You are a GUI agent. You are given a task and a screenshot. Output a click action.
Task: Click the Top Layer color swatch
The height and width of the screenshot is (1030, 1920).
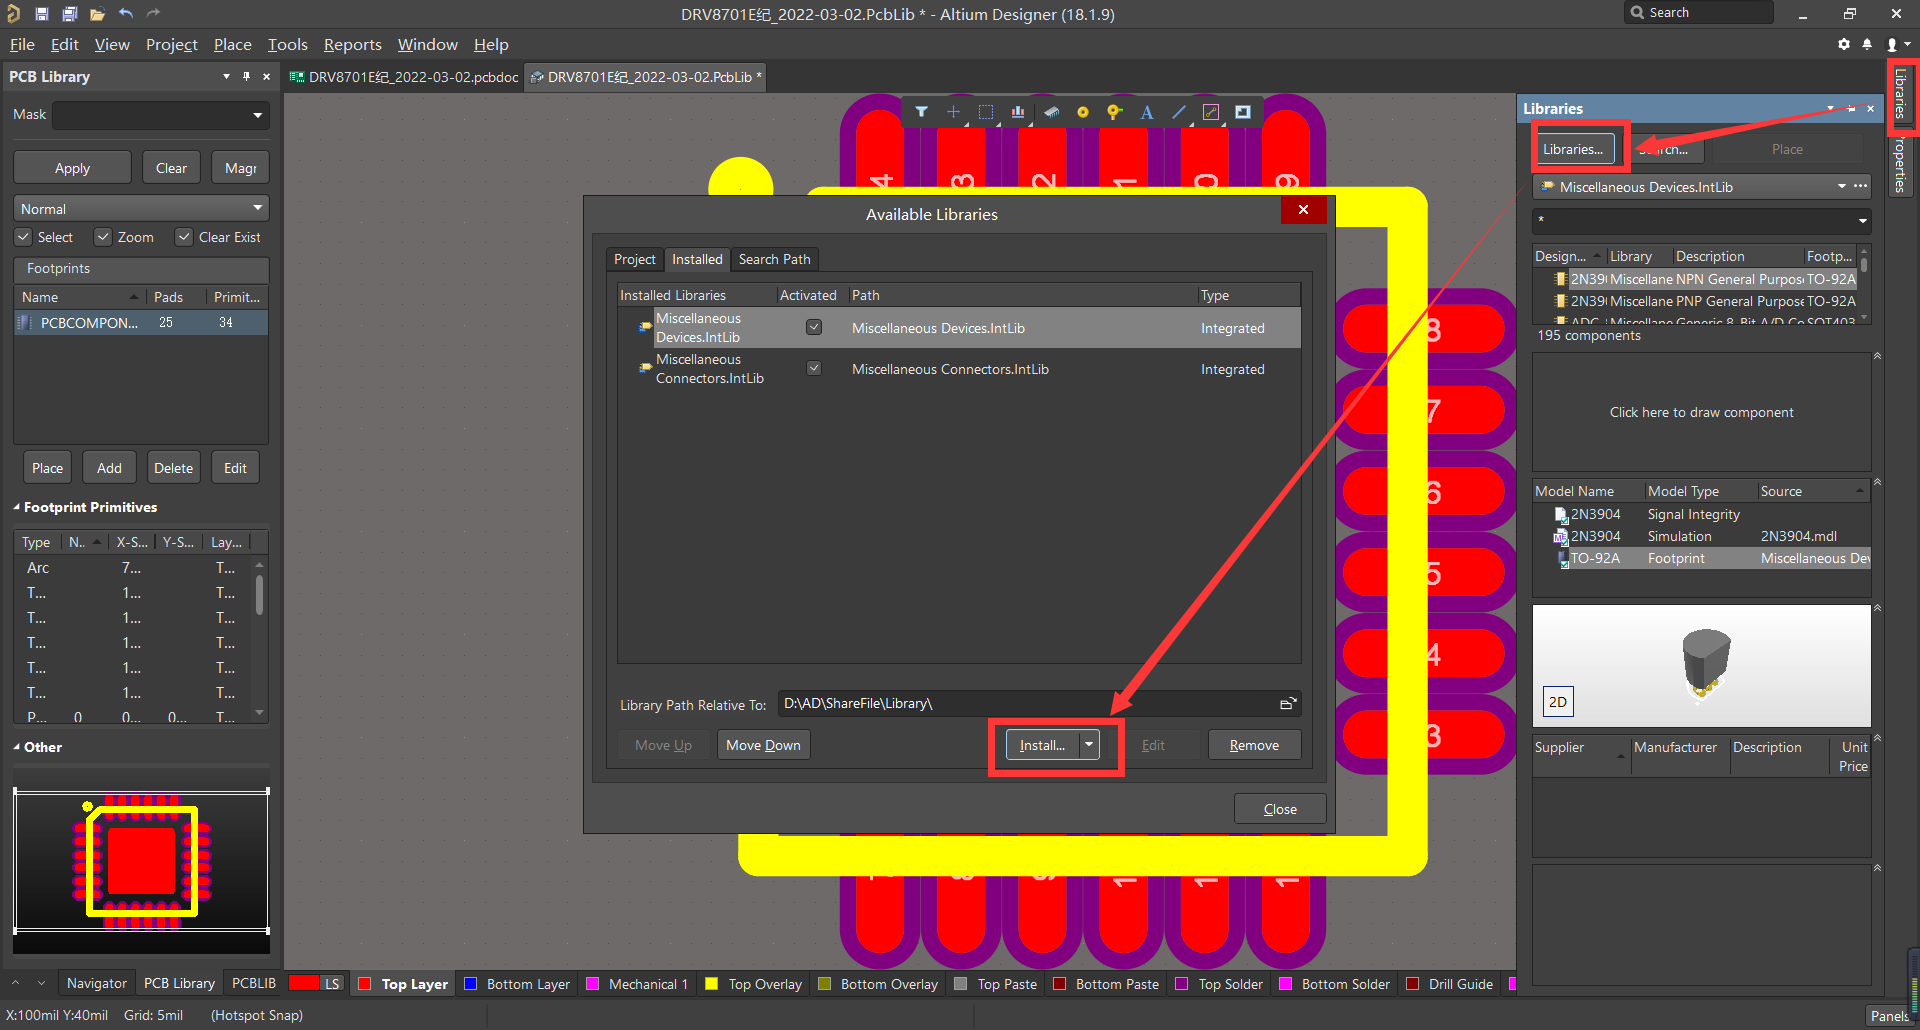click(x=365, y=984)
